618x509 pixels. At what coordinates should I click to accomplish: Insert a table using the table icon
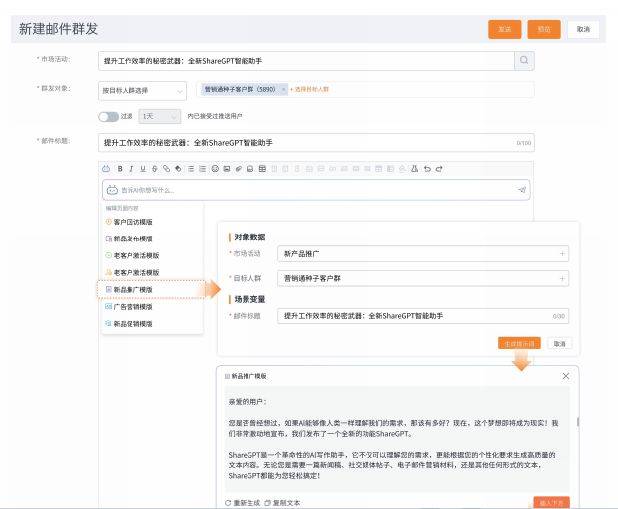pyautogui.click(x=262, y=169)
